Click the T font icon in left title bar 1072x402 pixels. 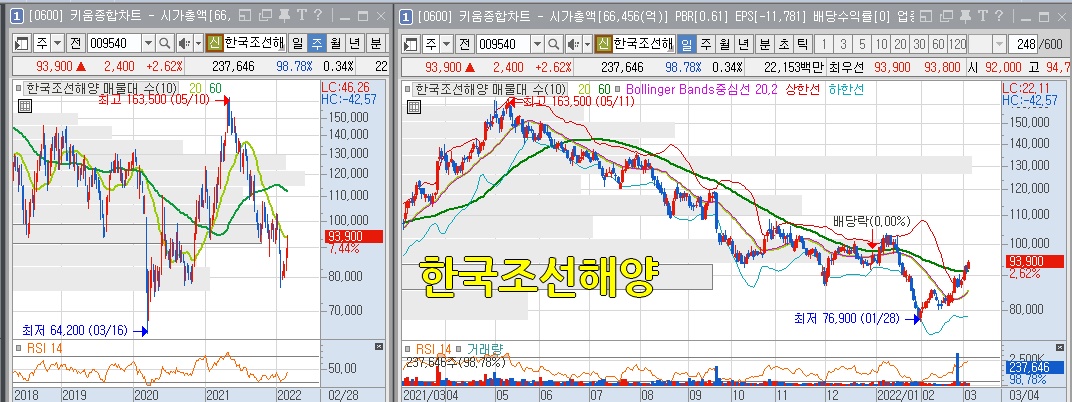tap(300, 16)
